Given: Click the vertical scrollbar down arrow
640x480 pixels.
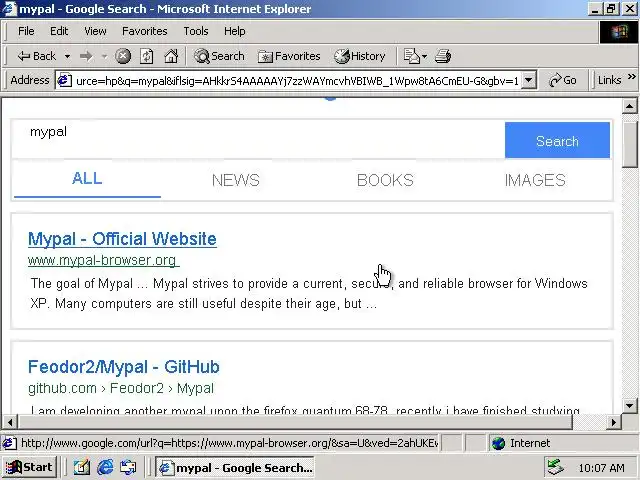Looking at the screenshot, I should click(x=629, y=406).
